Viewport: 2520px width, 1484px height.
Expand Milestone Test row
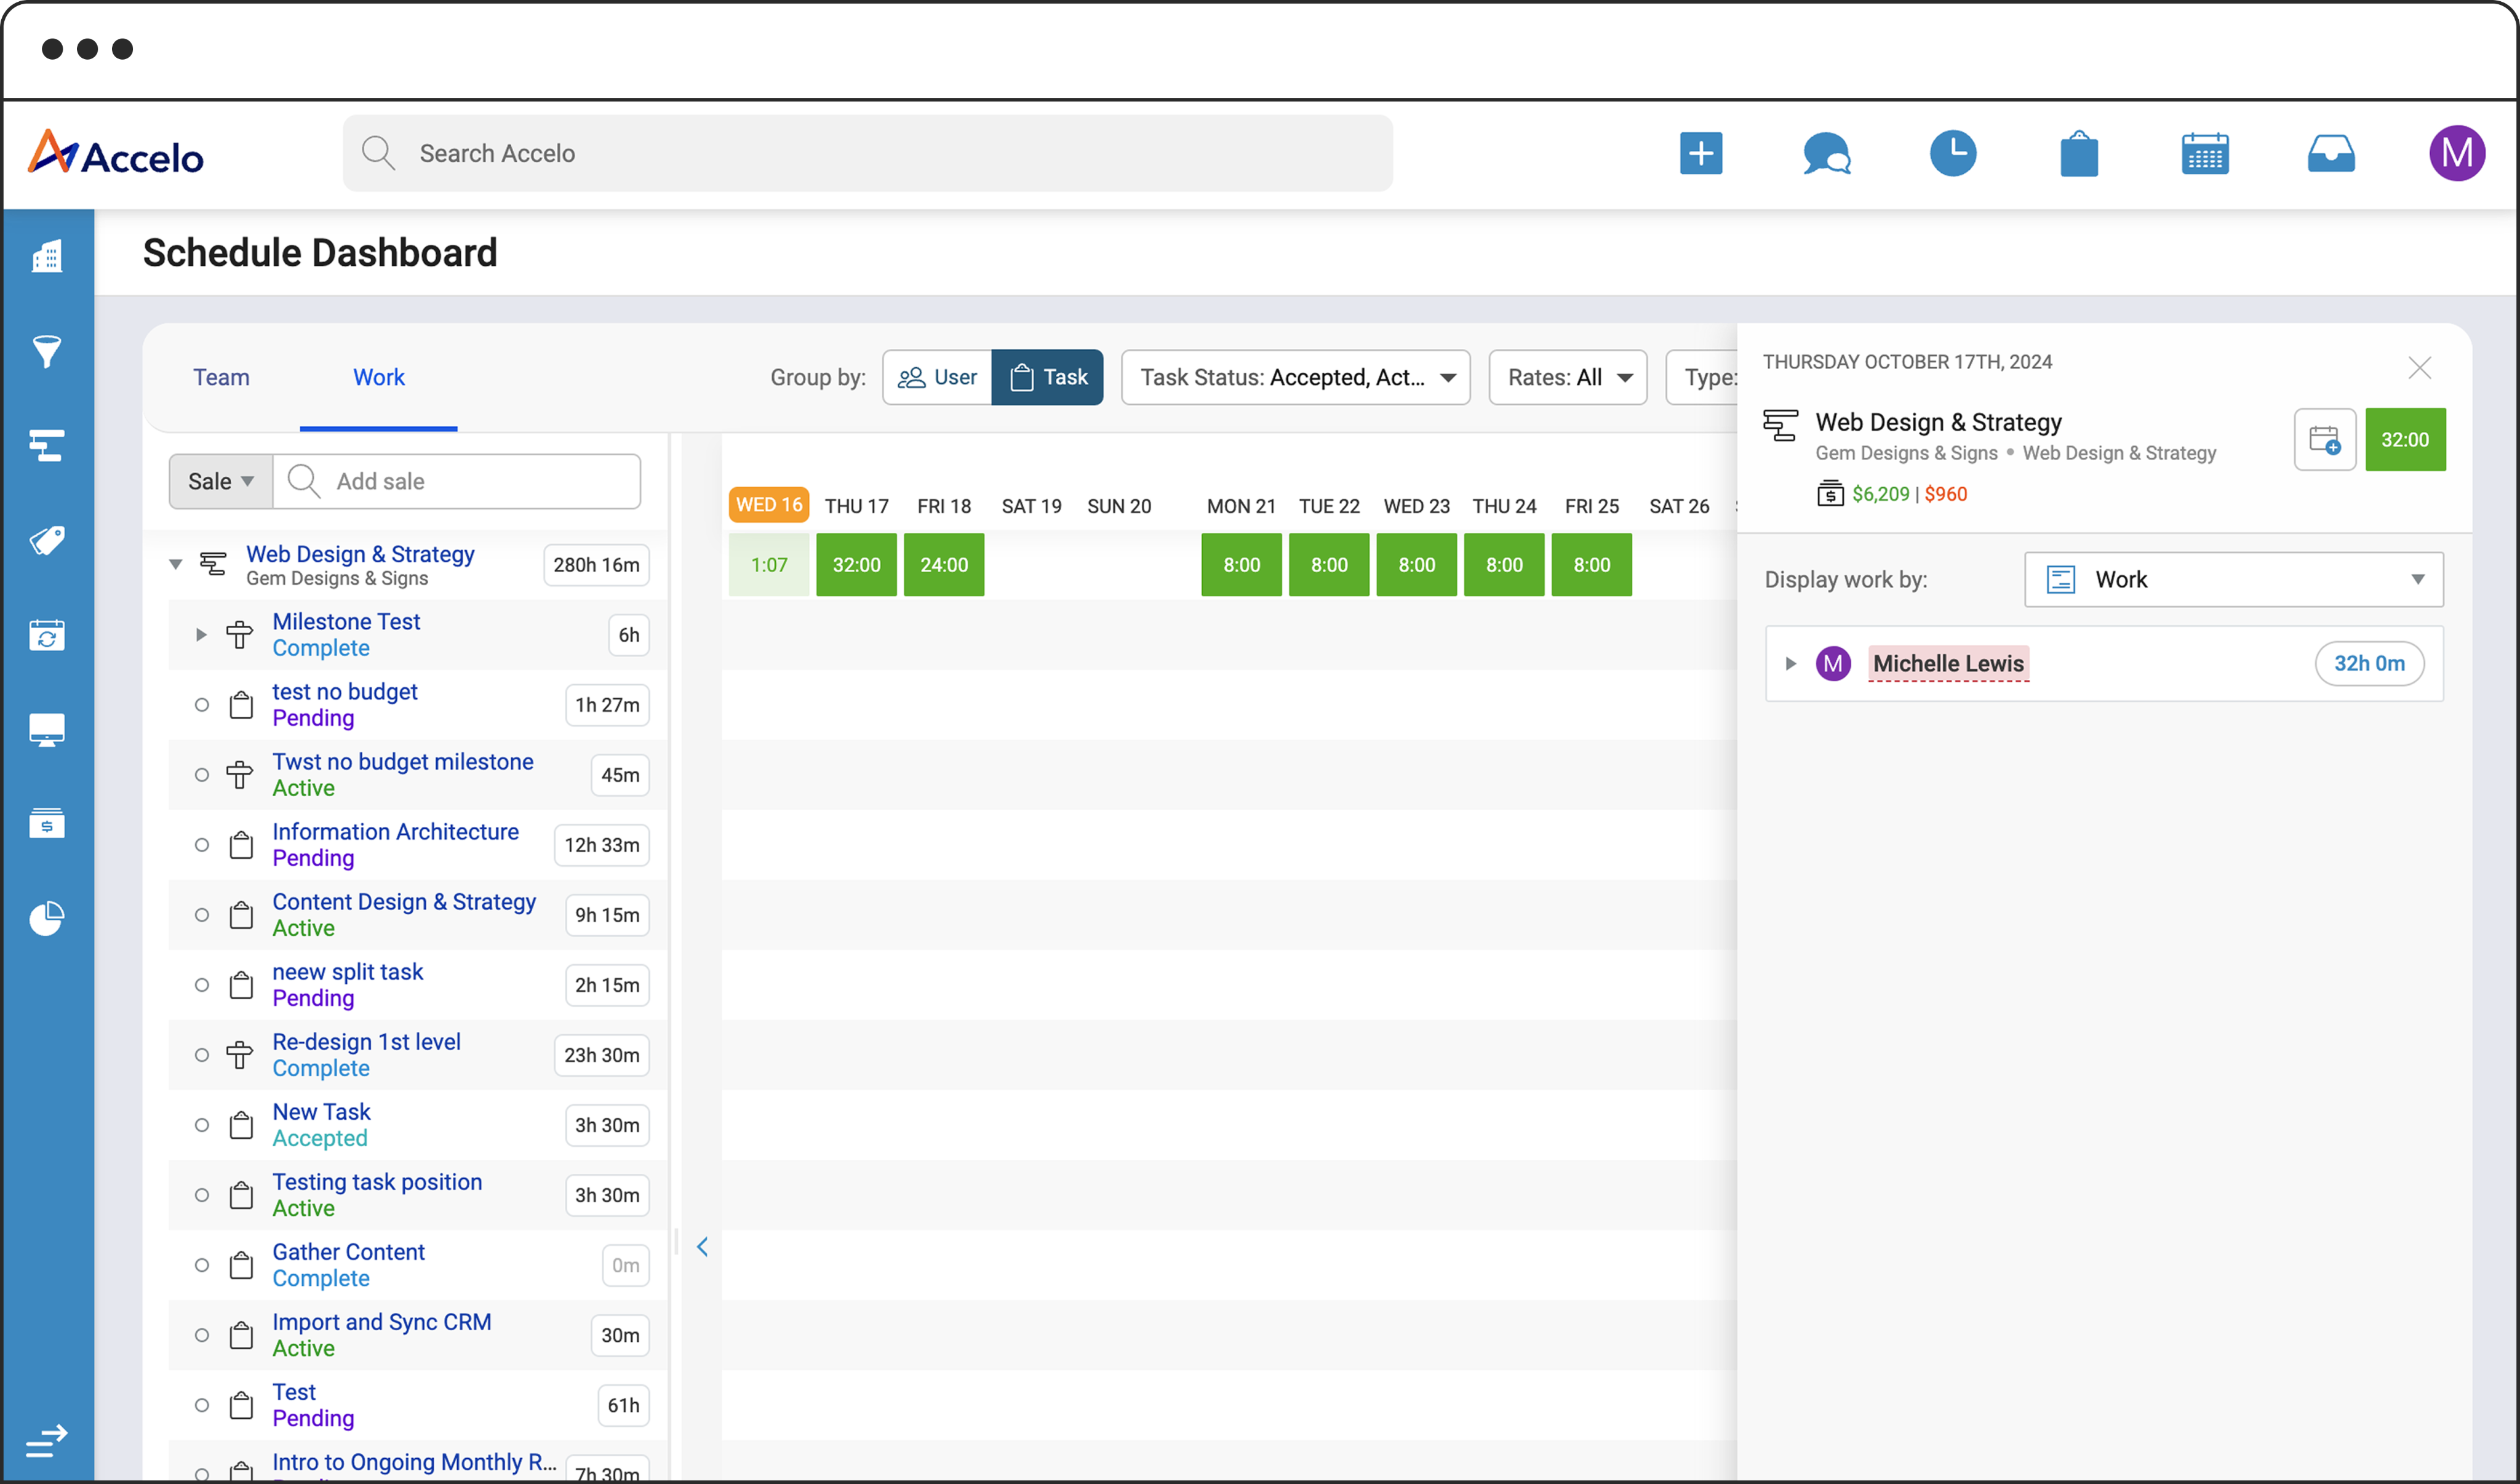tap(201, 635)
